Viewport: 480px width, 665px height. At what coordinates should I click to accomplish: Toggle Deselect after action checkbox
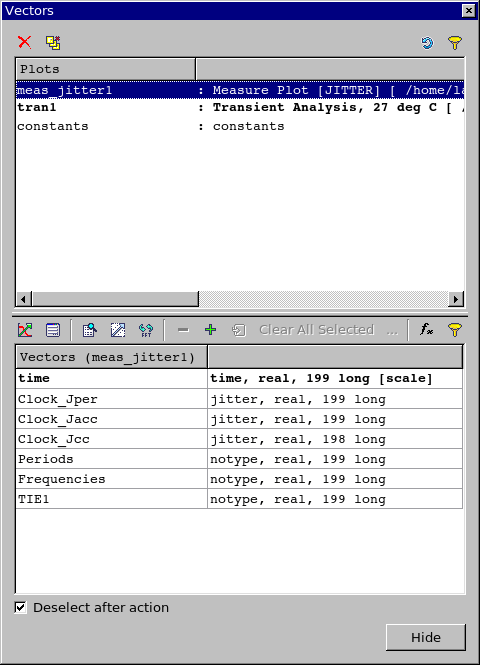tap(20, 607)
